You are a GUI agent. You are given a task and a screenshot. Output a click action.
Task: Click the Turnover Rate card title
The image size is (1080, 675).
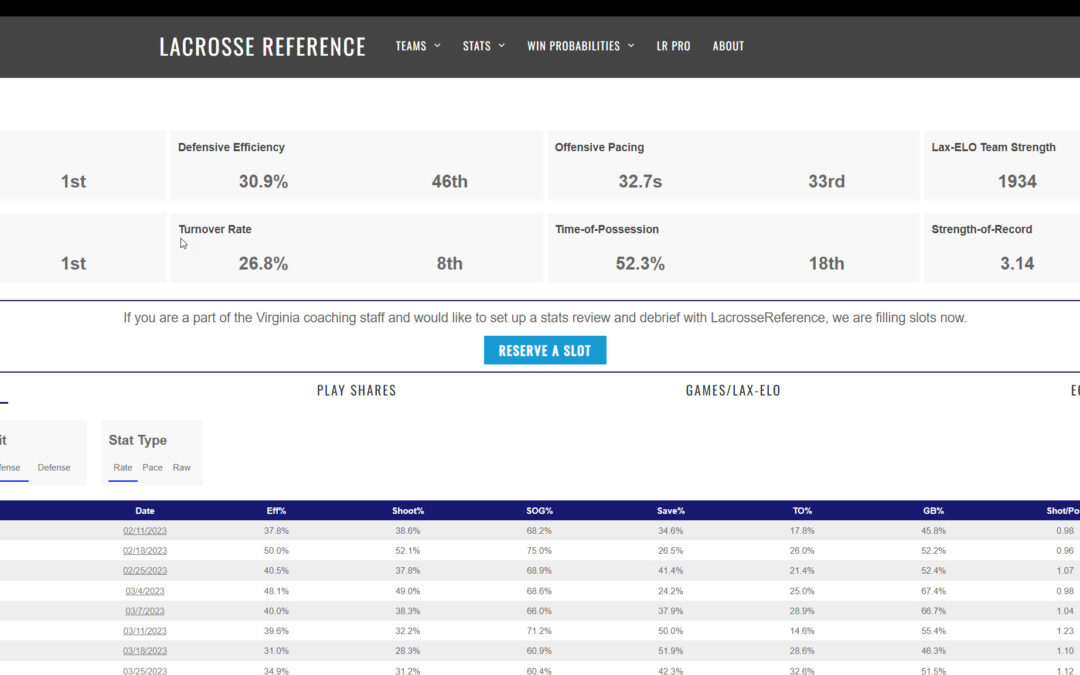click(215, 229)
